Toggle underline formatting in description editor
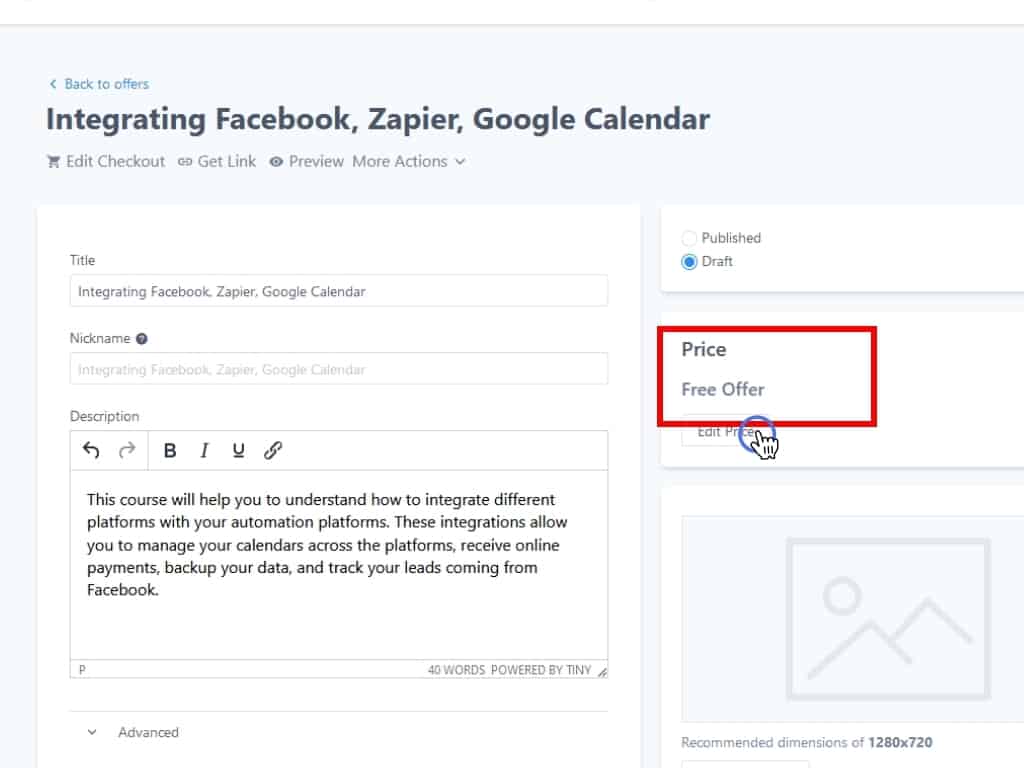The height and width of the screenshot is (768, 1024). tap(238, 450)
